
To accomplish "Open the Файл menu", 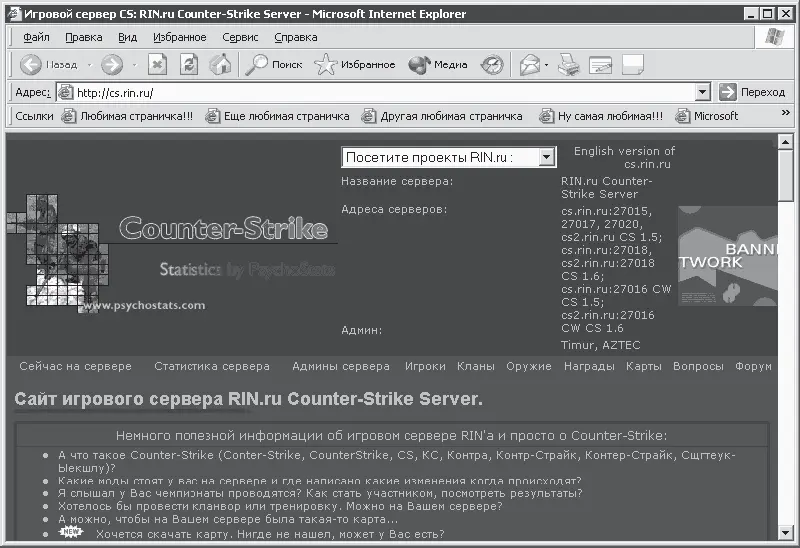I will tap(36, 37).
